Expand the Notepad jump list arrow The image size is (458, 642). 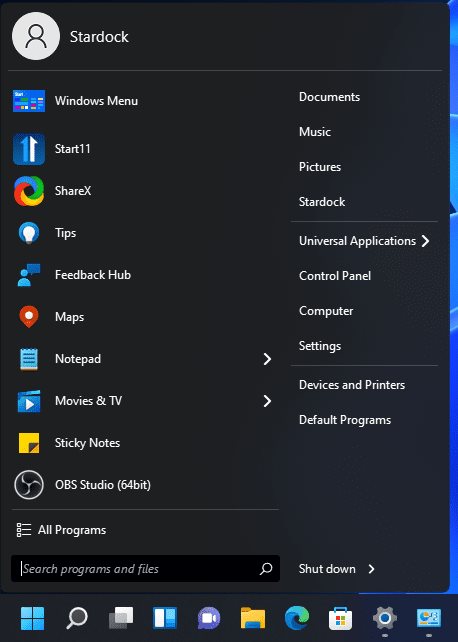tap(267, 359)
